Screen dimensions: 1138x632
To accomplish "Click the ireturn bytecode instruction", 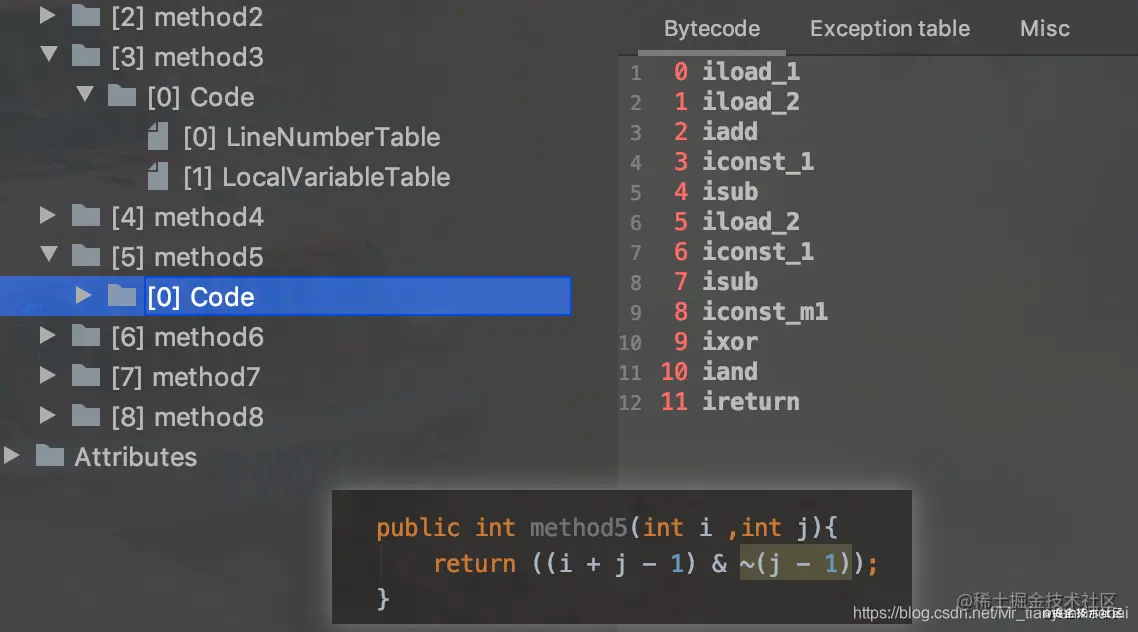I will (x=750, y=401).
